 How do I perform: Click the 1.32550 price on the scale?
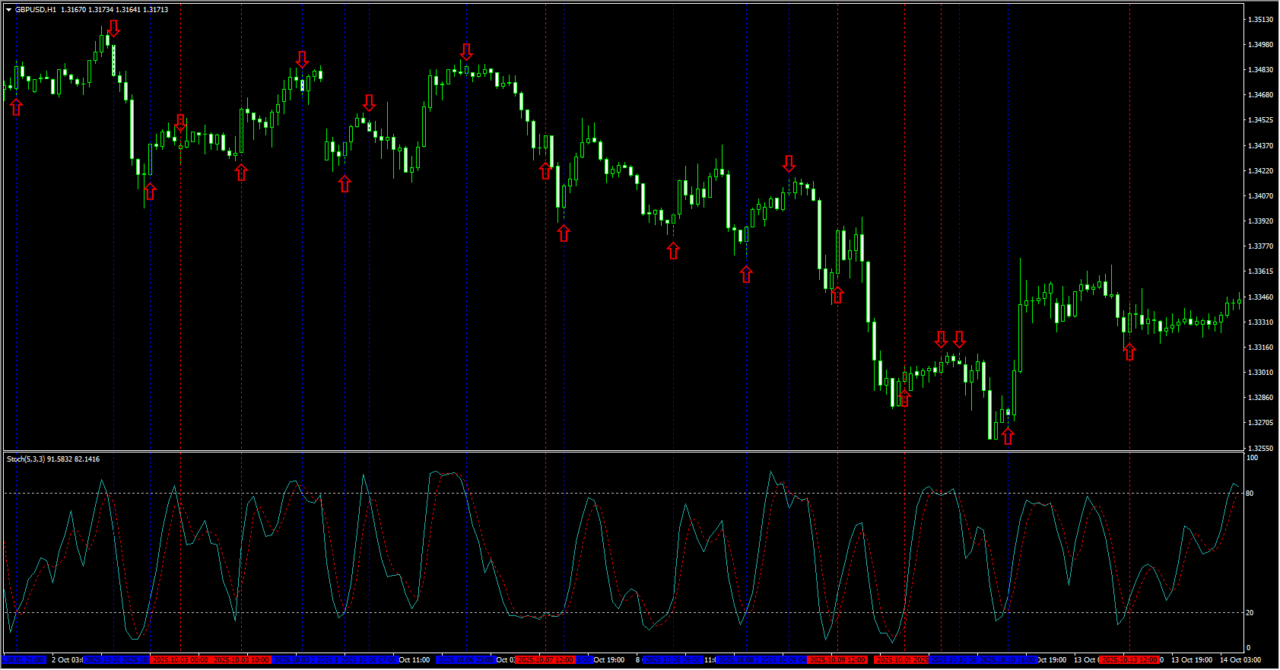1260,448
